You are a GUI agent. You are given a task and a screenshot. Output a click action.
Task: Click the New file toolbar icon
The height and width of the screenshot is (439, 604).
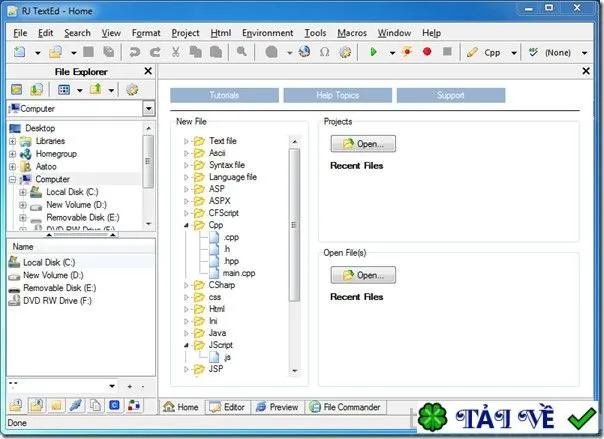click(x=19, y=52)
